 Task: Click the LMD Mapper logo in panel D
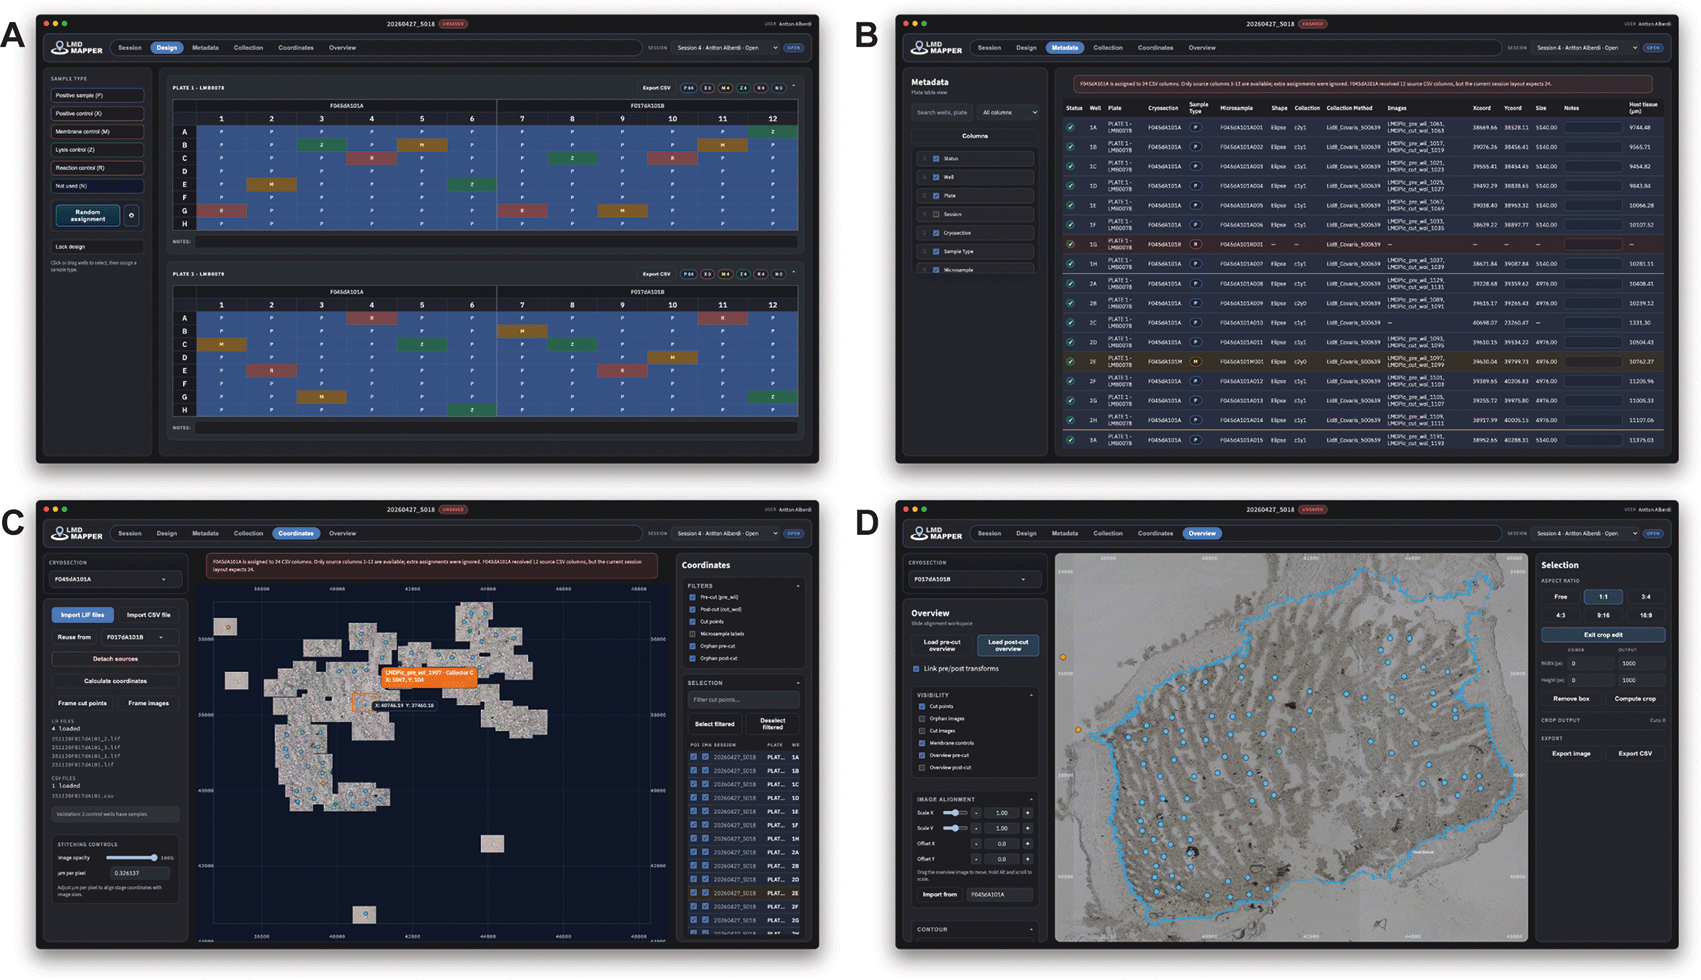point(936,533)
